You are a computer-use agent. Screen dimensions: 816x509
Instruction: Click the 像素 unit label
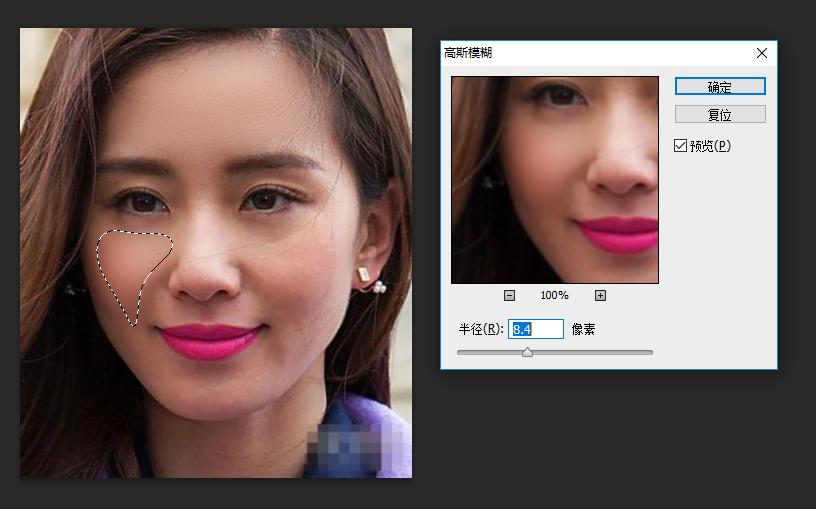[583, 329]
